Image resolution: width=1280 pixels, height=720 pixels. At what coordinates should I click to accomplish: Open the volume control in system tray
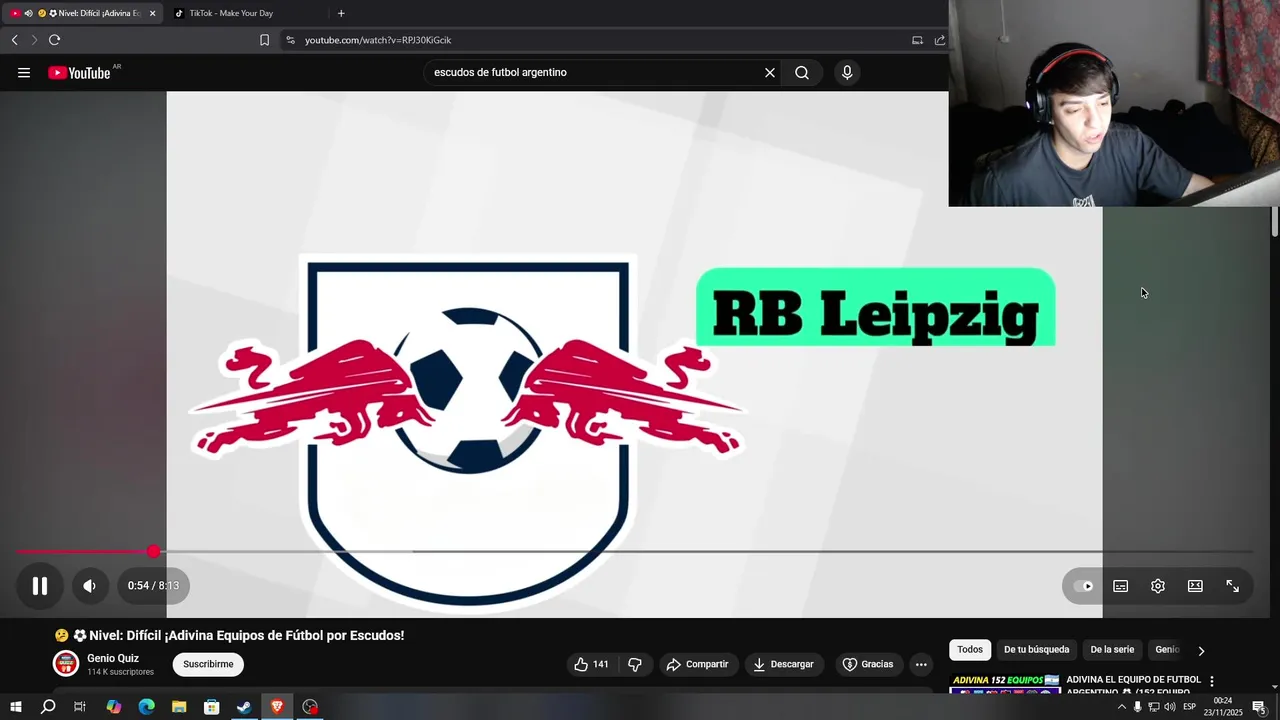click(x=1170, y=707)
